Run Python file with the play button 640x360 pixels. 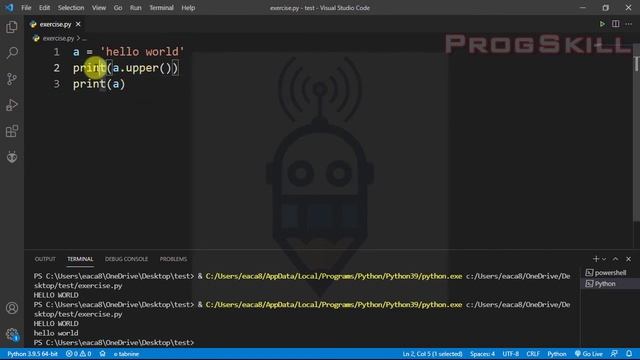[x=602, y=24]
